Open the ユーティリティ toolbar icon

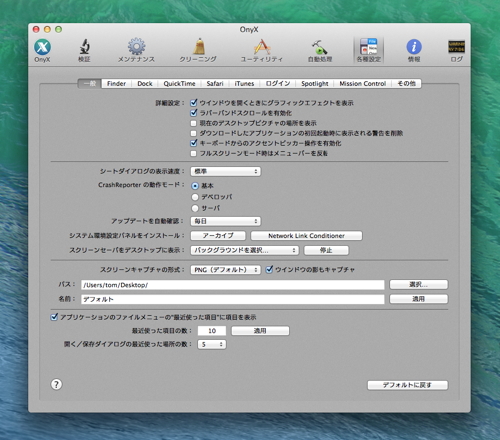coord(262,50)
